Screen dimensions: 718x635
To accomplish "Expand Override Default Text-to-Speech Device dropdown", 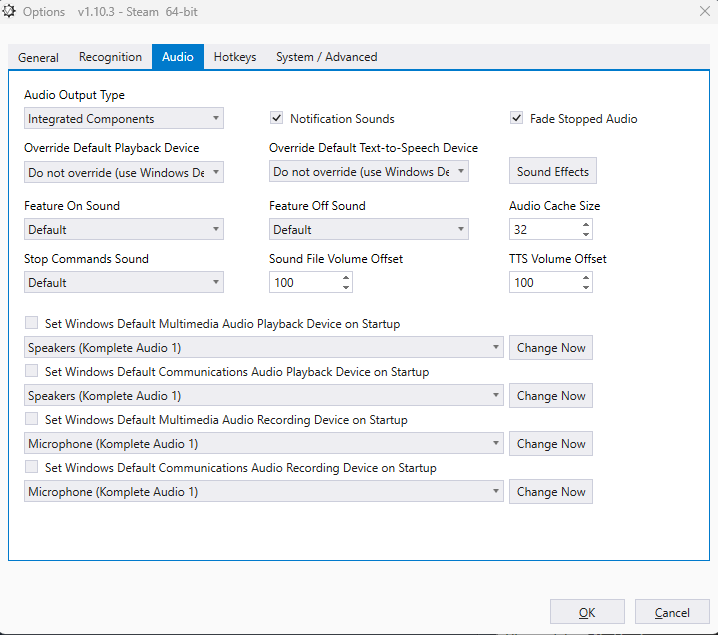I will (x=369, y=172).
